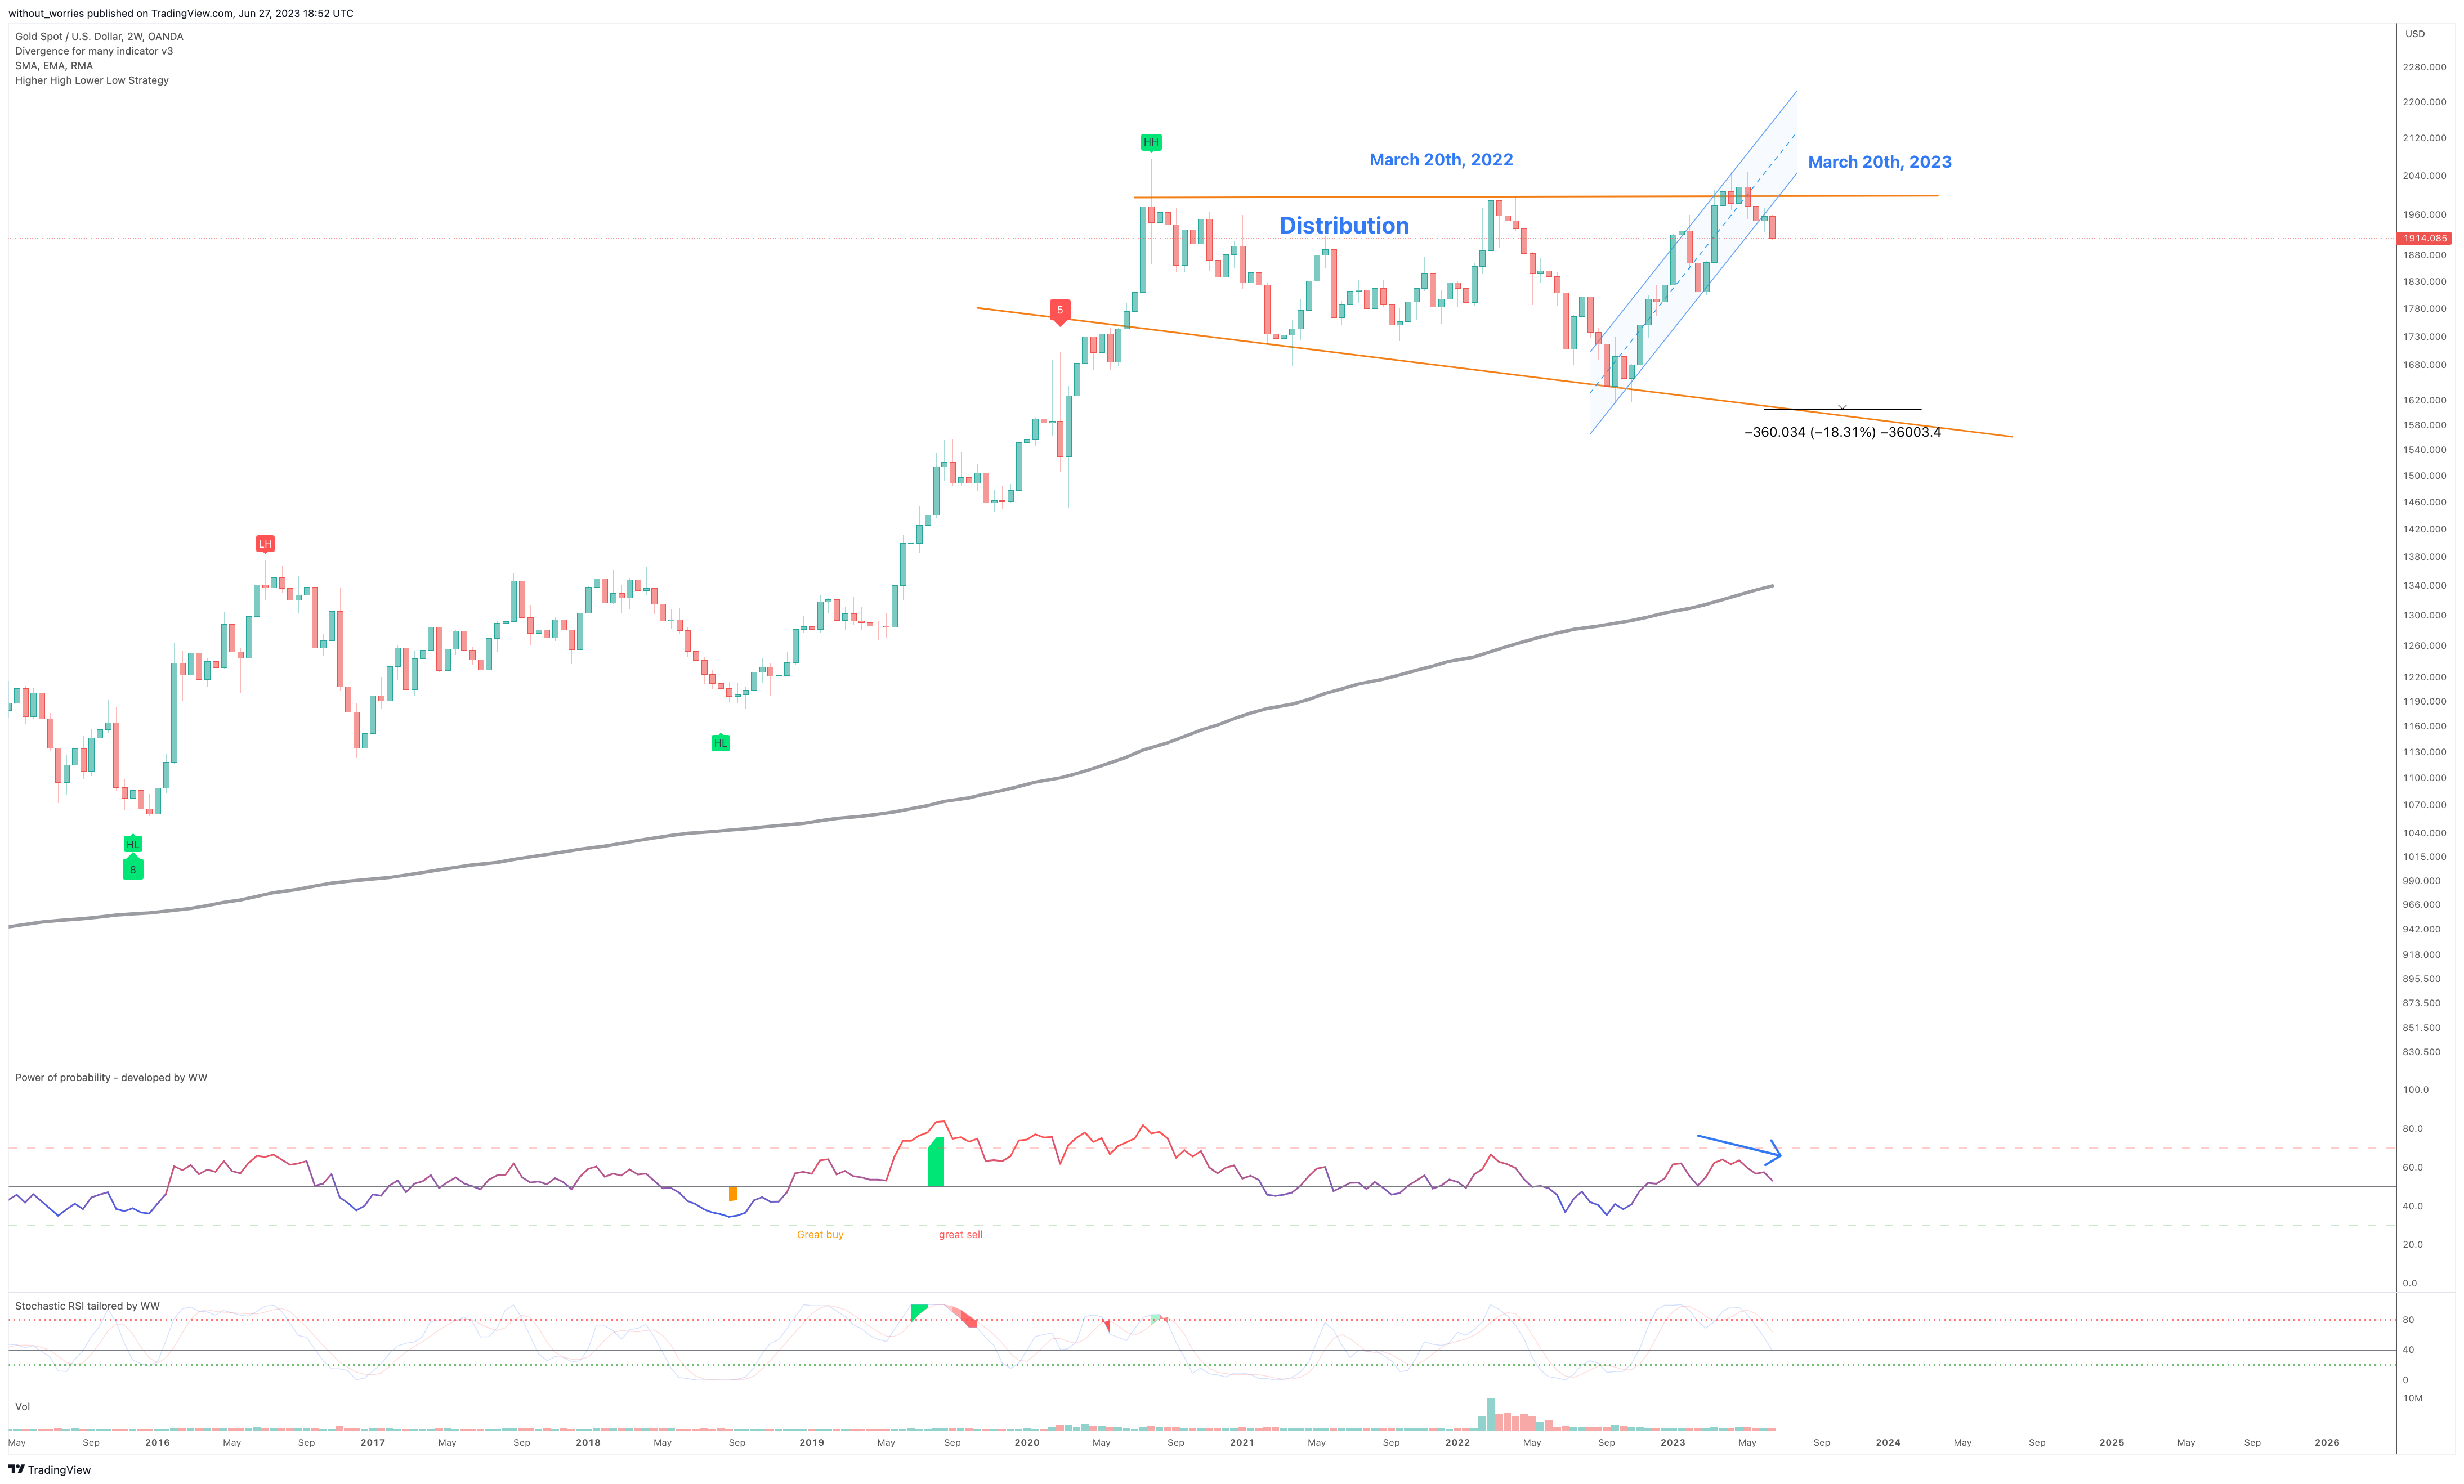Select the March 20th, 2022 annotation
Viewport: 2464px width, 1484px height.
pyautogui.click(x=1441, y=160)
